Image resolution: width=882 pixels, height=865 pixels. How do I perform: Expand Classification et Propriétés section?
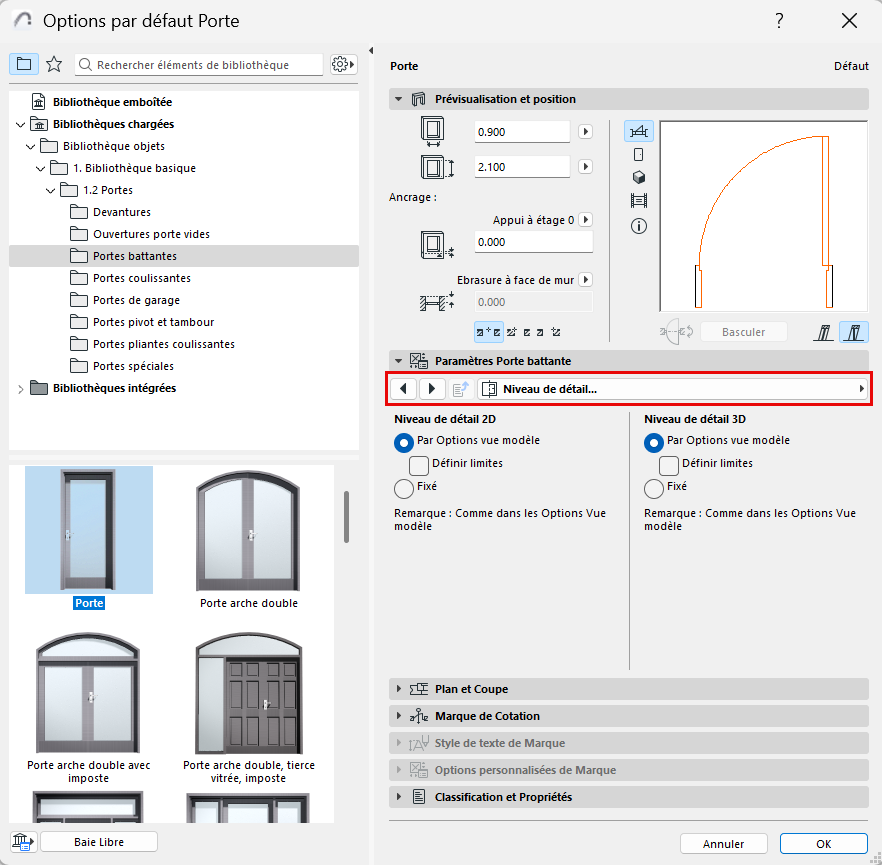[x=503, y=797]
